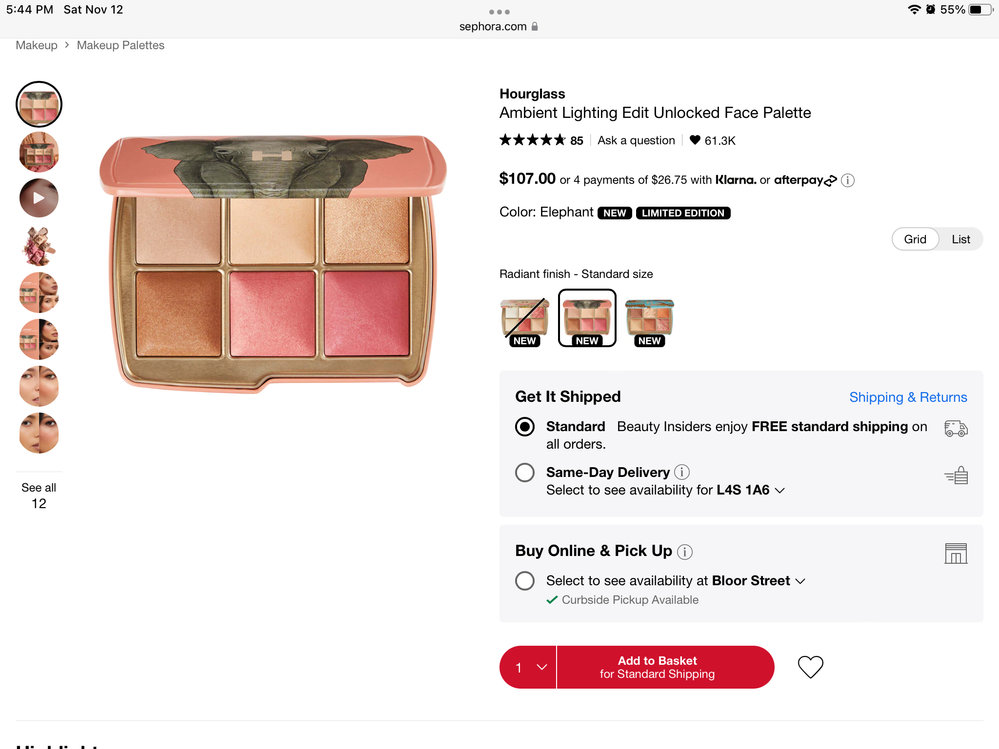Click the info icon beside Same-Day Delivery
This screenshot has height=749, width=999.
click(682, 472)
